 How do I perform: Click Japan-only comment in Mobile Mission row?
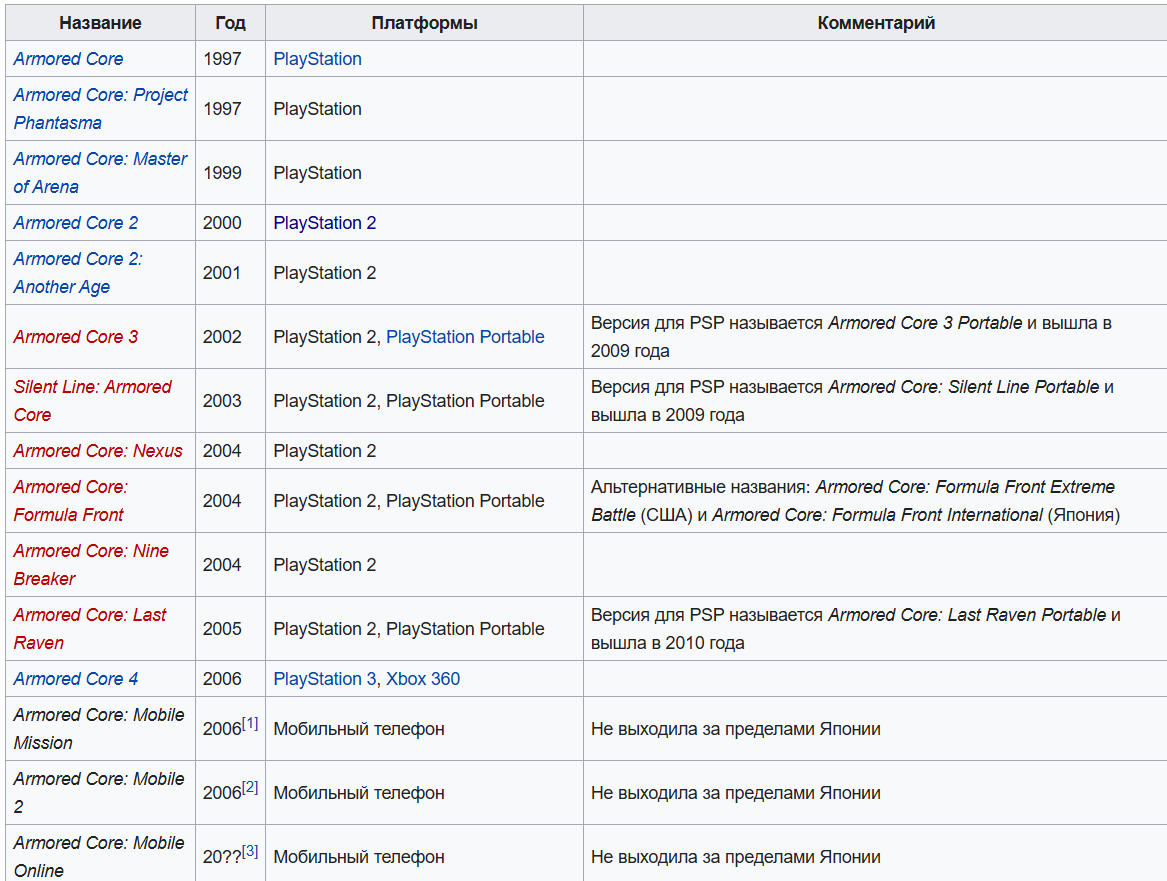(735, 728)
